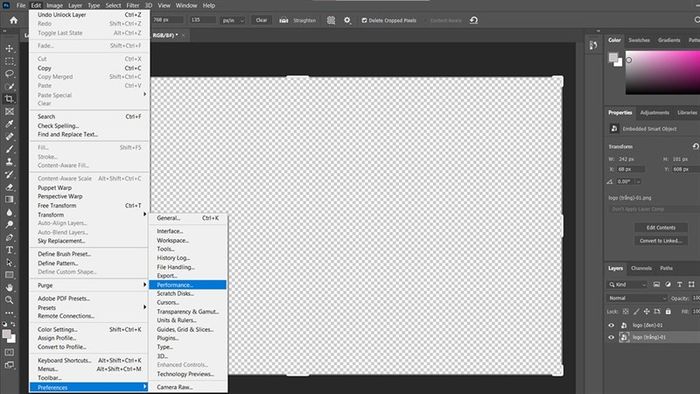
Task: Filter layers by shape layer icon
Action: point(691,284)
